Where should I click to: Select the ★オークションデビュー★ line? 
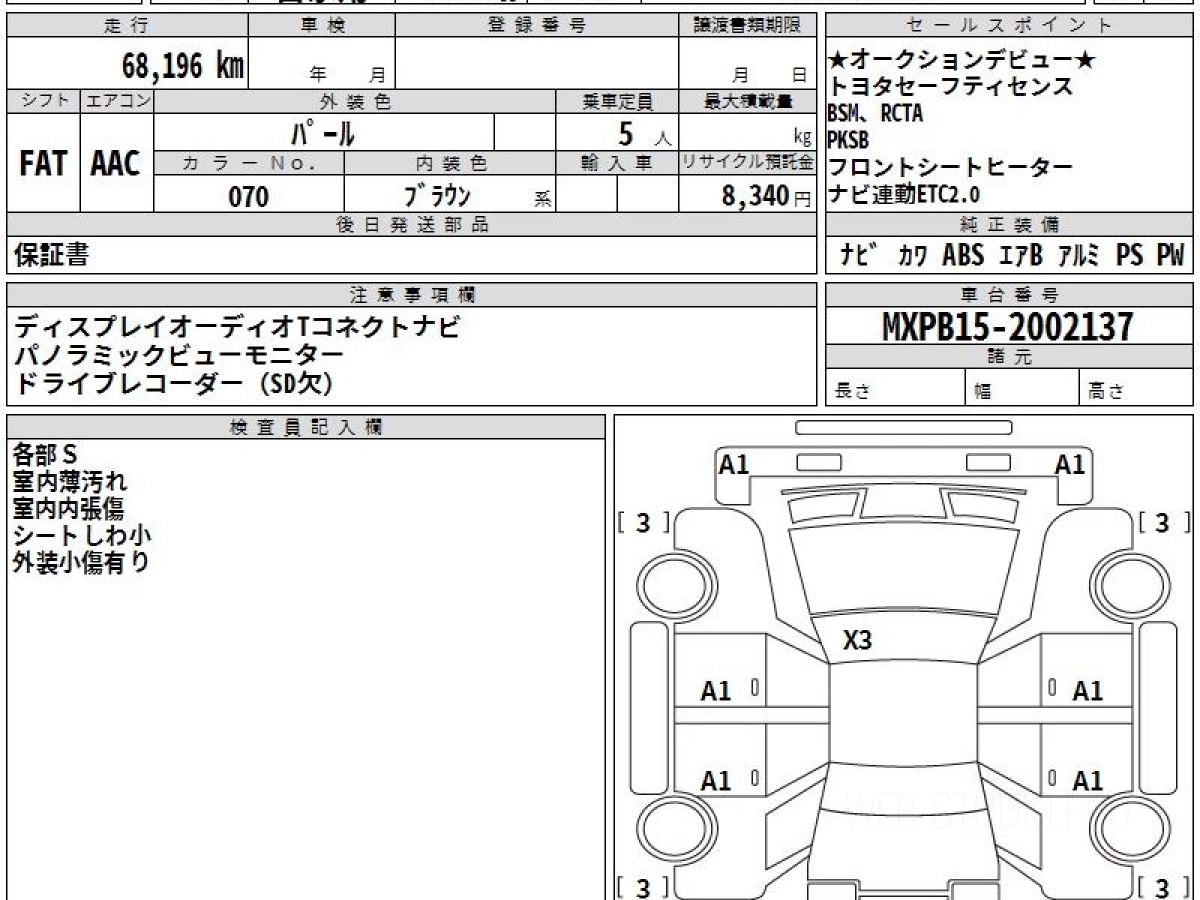point(963,62)
